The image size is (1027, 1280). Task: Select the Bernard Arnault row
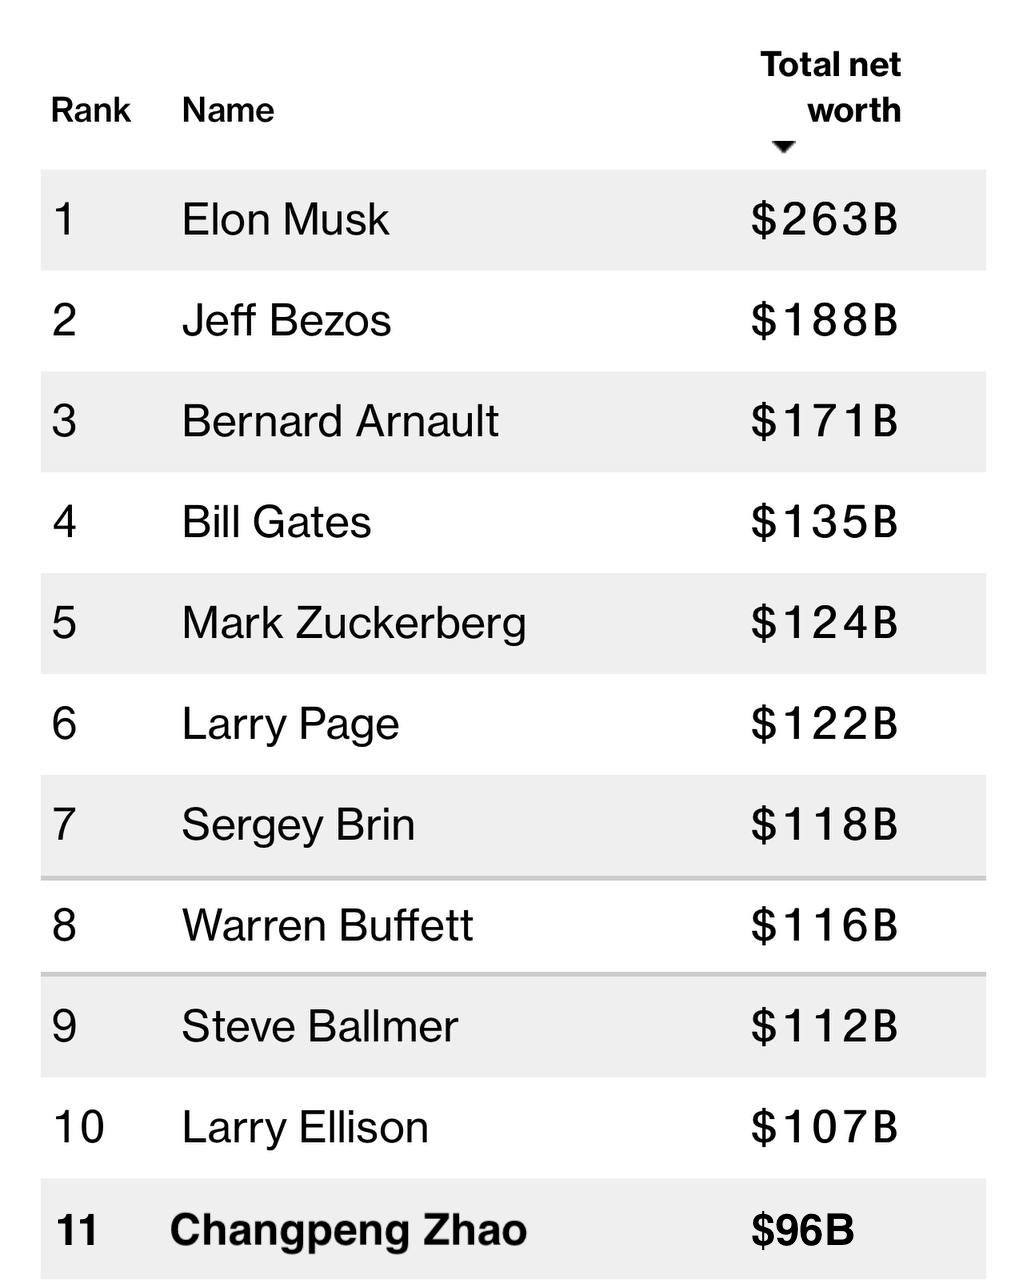point(513,421)
